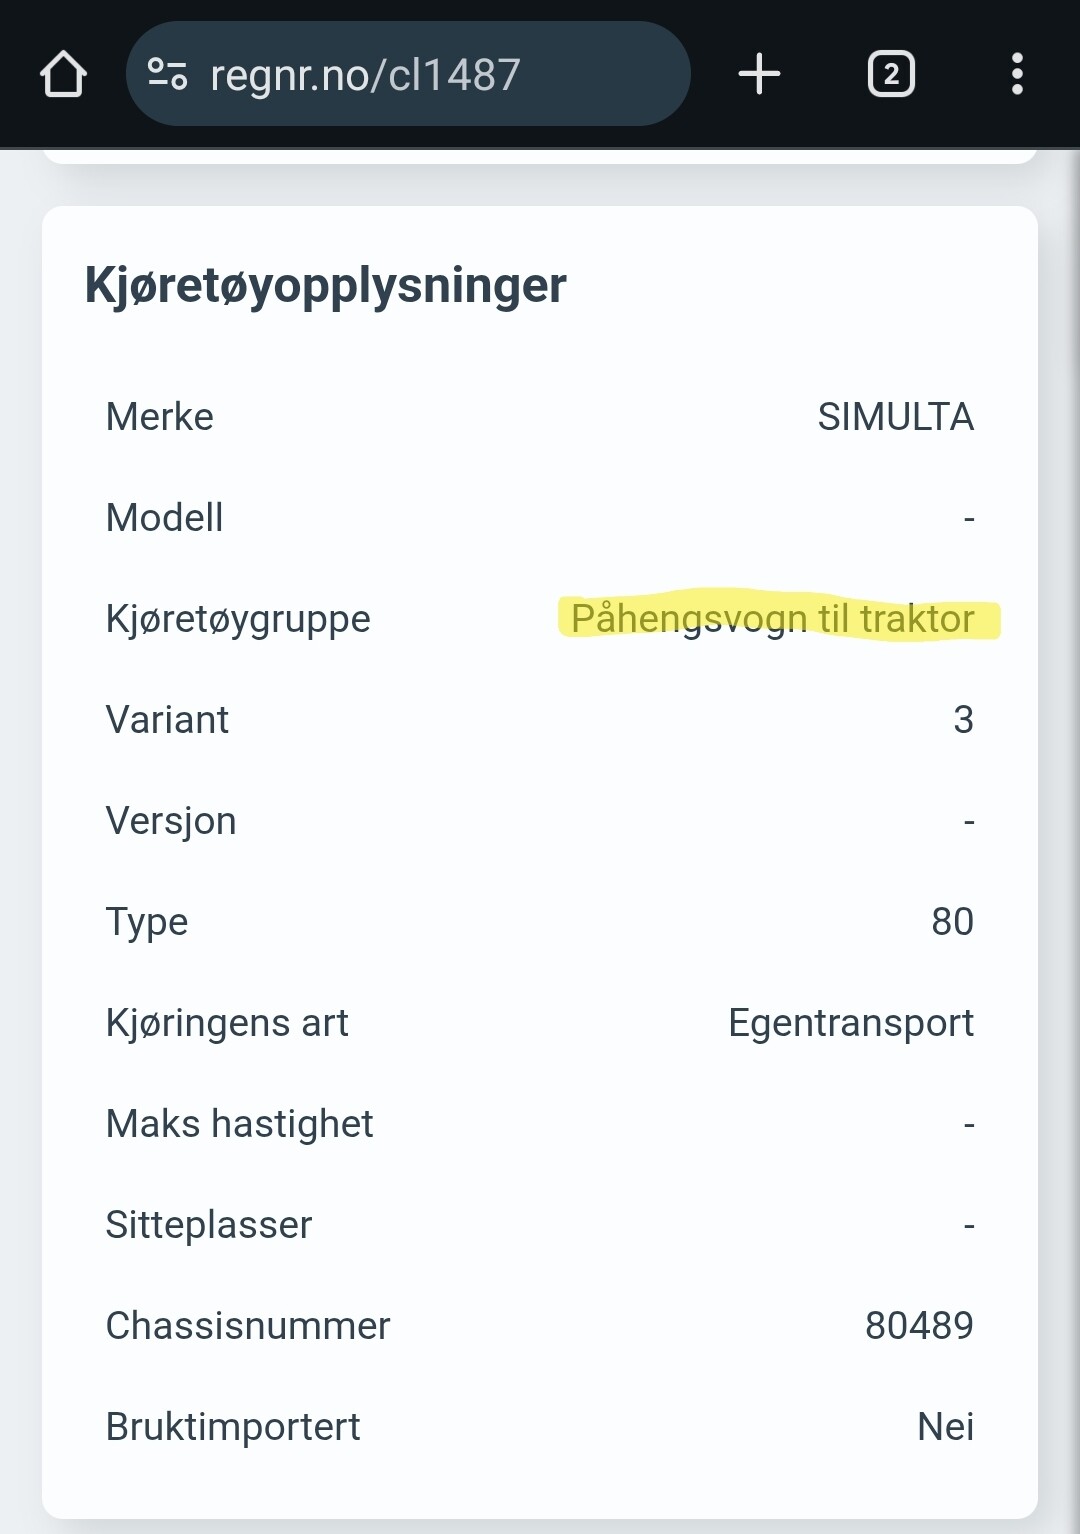Tap the Kjøretøyopplysninger heading
Image resolution: width=1080 pixels, height=1534 pixels.
(325, 285)
